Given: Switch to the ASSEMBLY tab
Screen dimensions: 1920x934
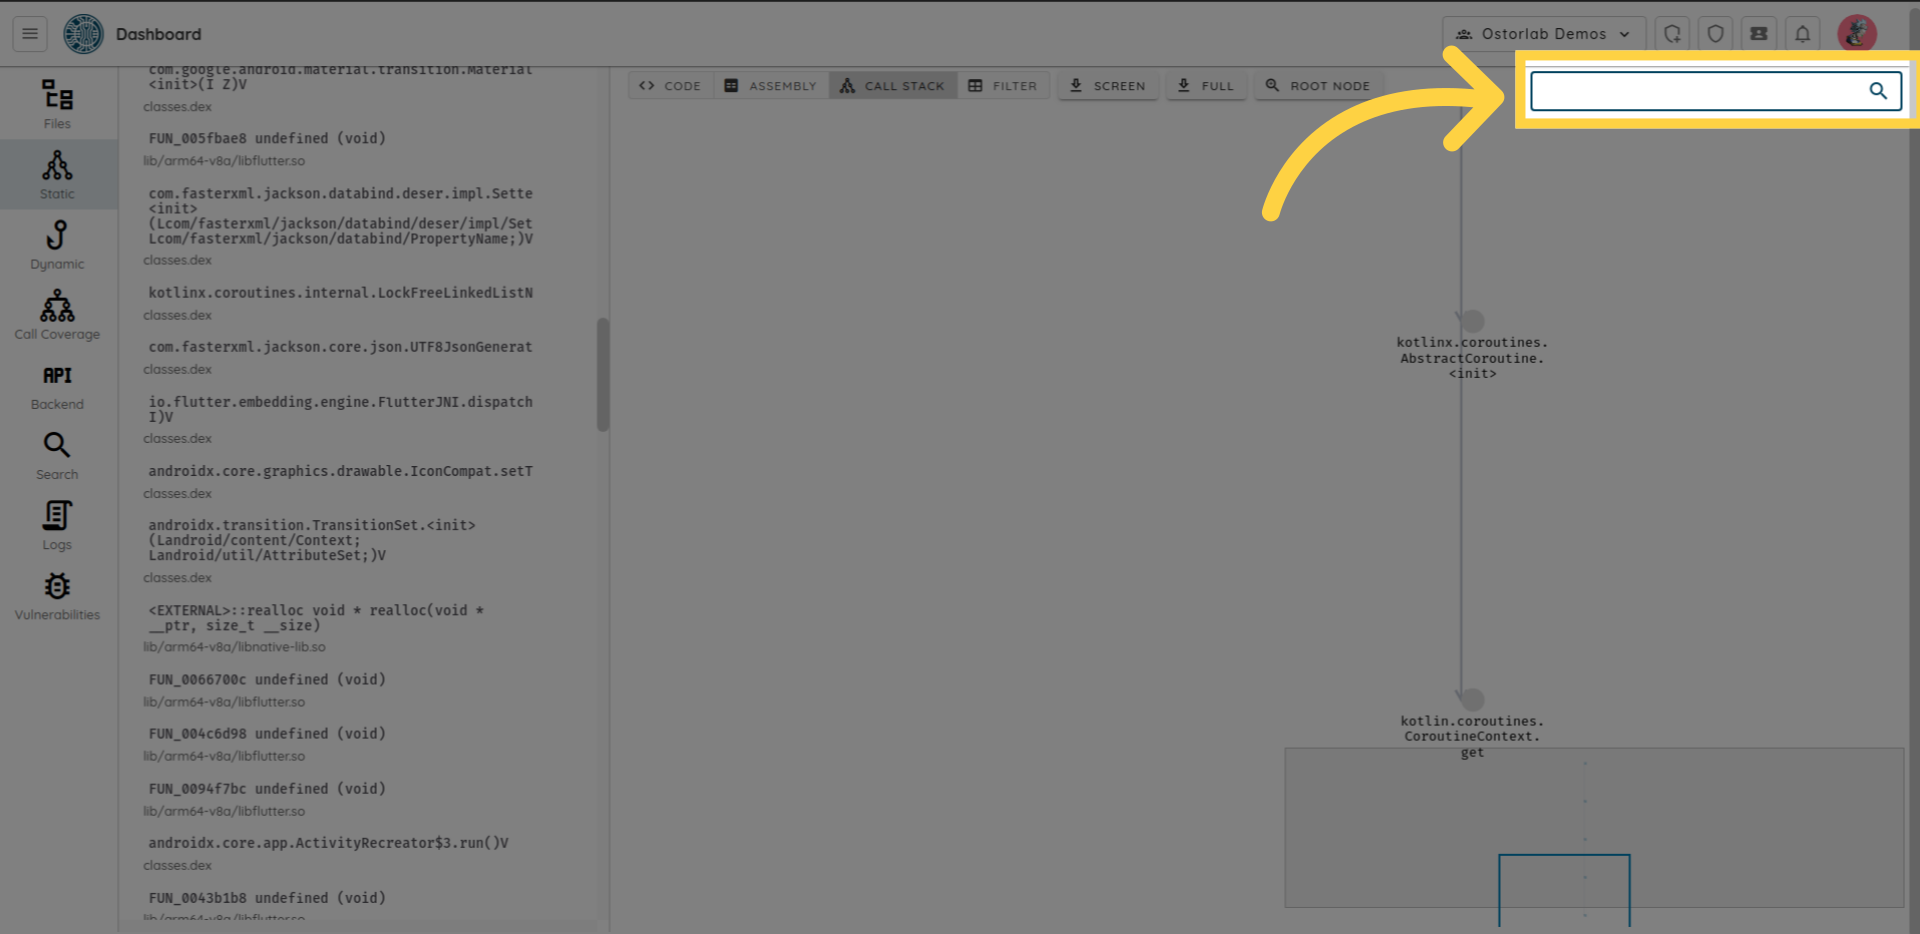Looking at the screenshot, I should (771, 86).
